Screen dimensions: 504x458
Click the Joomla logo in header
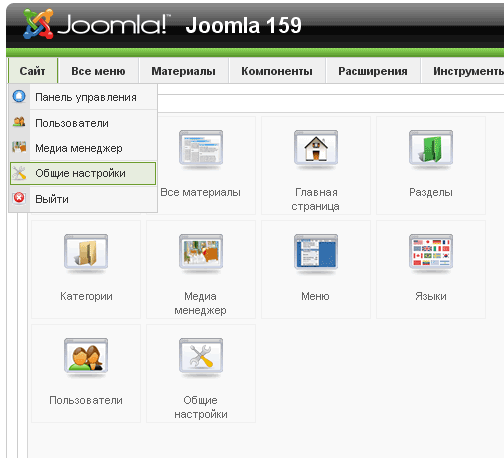[97, 24]
